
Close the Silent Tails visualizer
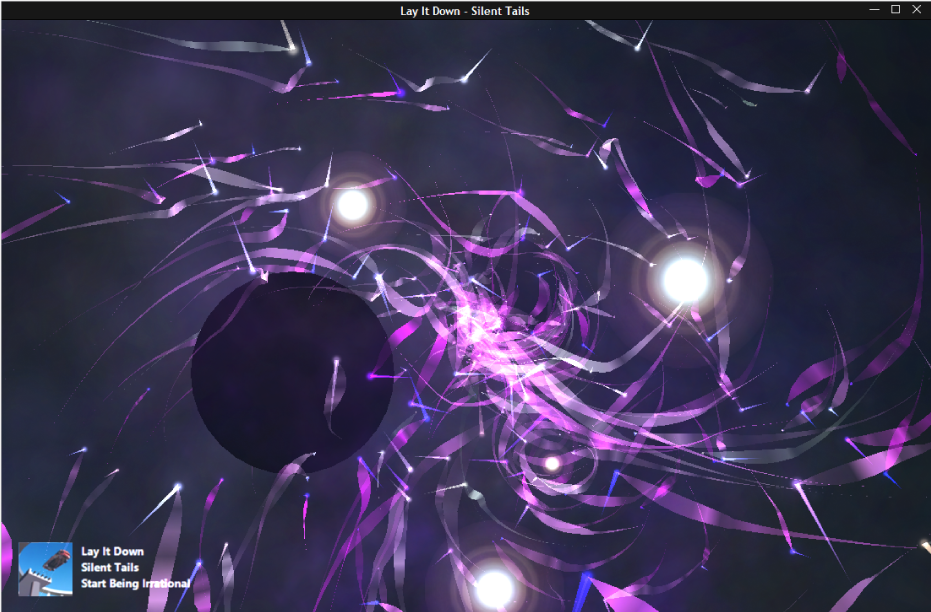[917, 9]
